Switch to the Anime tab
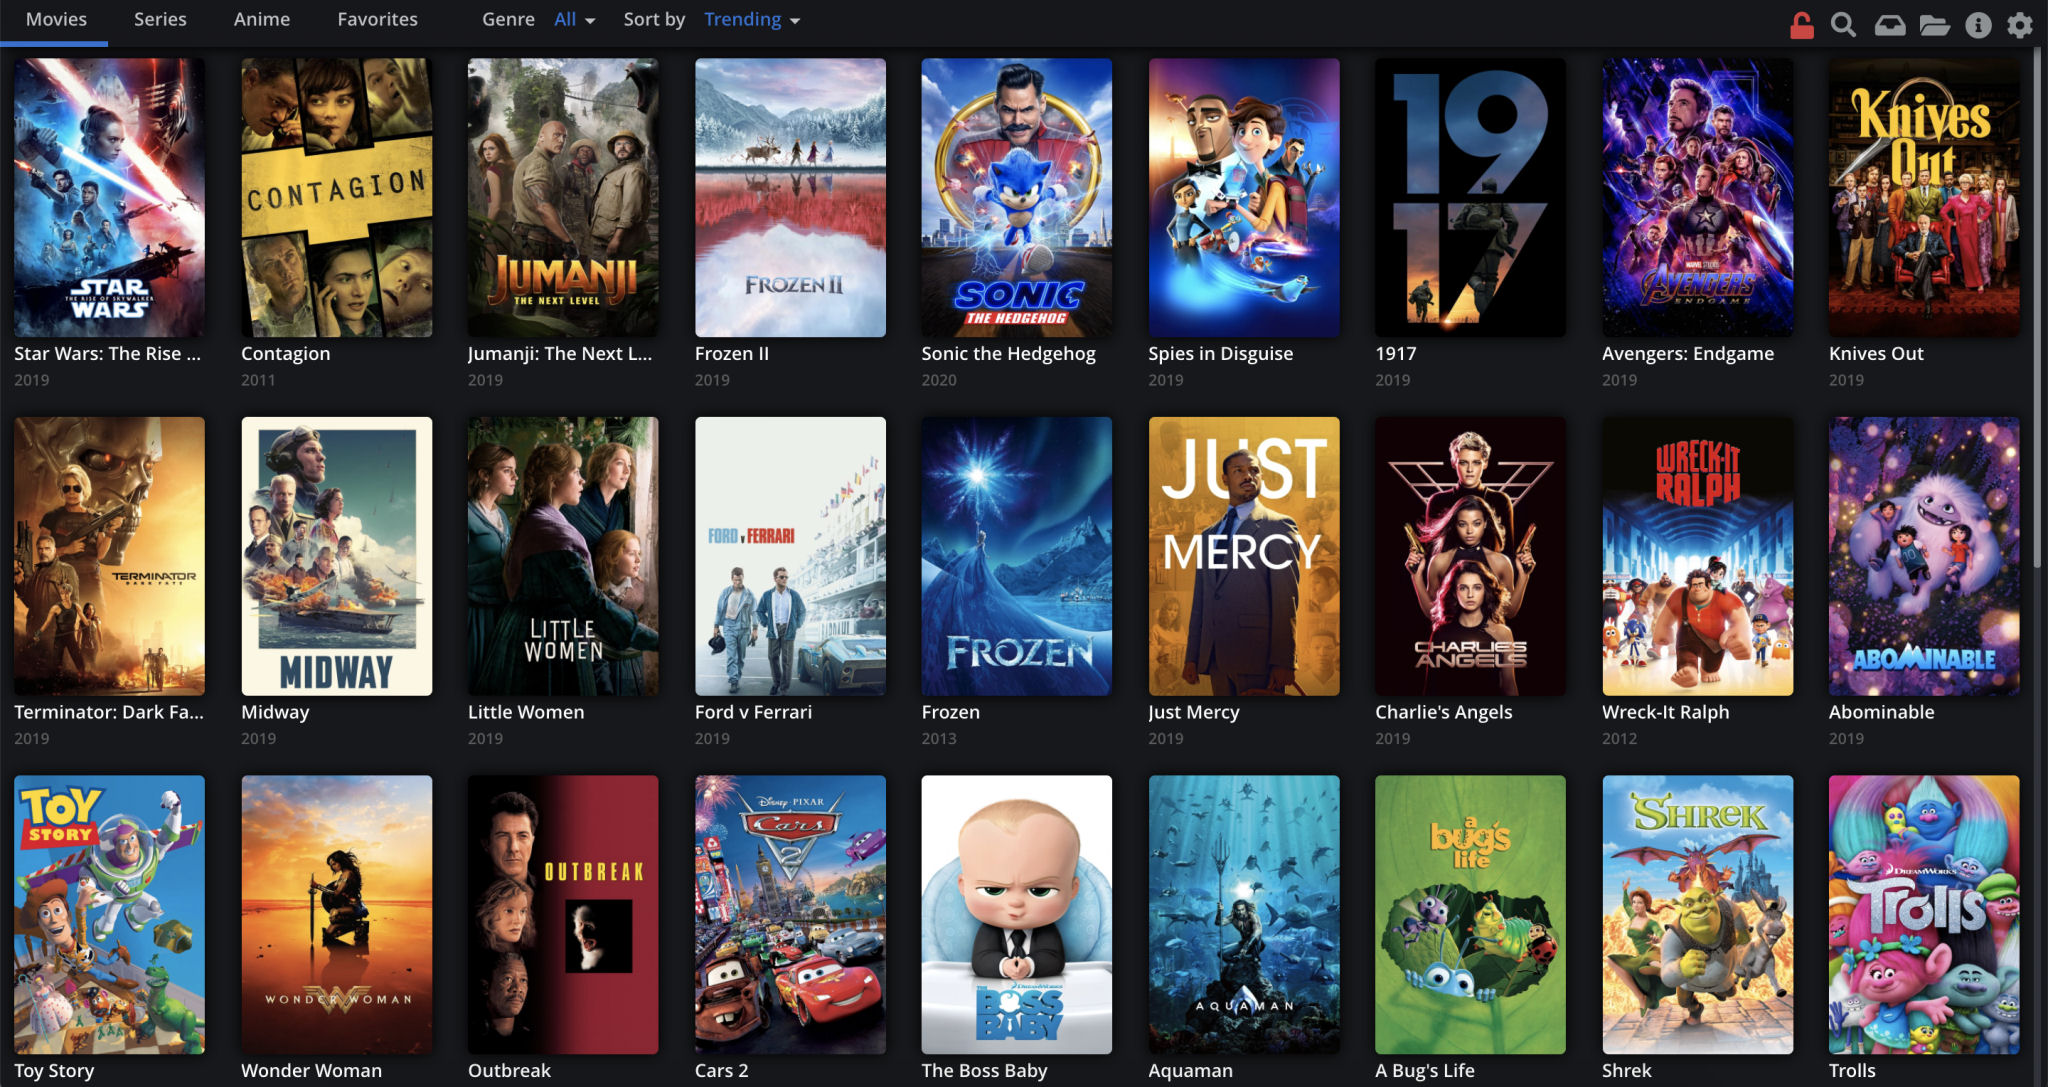Viewport: 2048px width, 1087px height. [x=263, y=19]
